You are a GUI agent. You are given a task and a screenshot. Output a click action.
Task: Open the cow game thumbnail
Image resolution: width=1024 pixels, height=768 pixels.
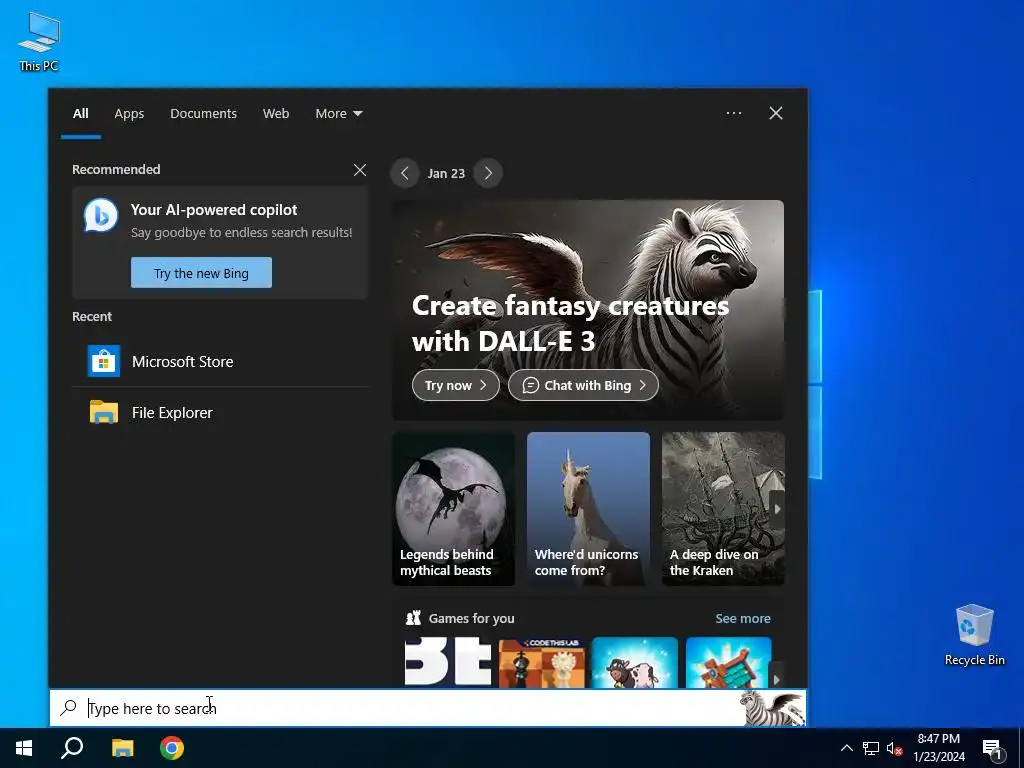[635, 662]
